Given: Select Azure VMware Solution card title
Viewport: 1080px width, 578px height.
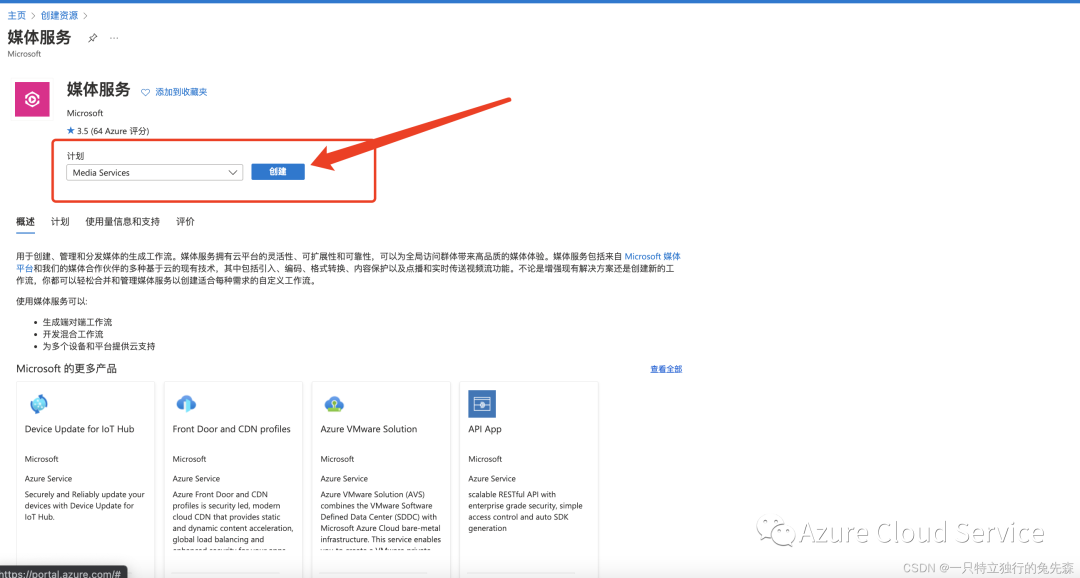Looking at the screenshot, I should tap(368, 429).
